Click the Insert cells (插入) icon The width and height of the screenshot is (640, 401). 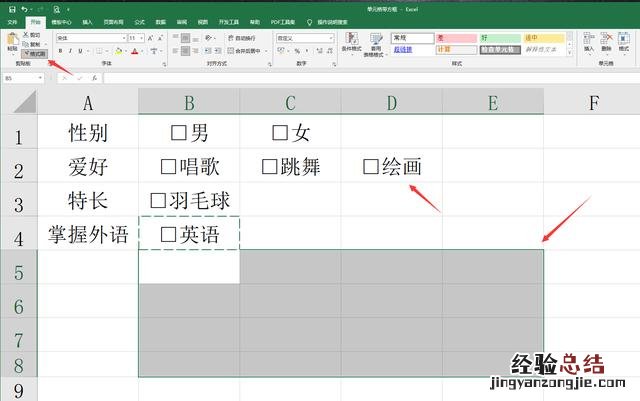point(588,42)
